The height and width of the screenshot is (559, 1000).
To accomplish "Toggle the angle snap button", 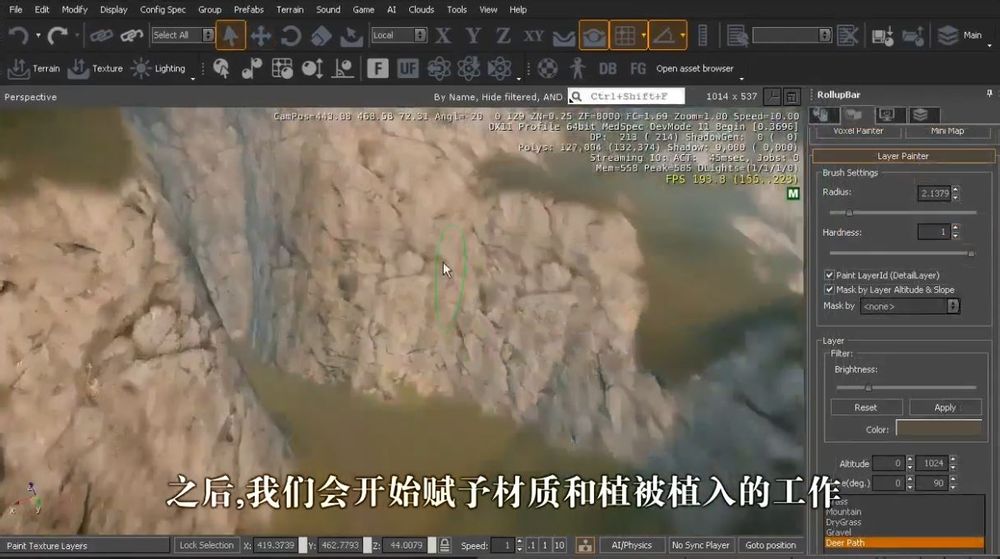I will [664, 35].
